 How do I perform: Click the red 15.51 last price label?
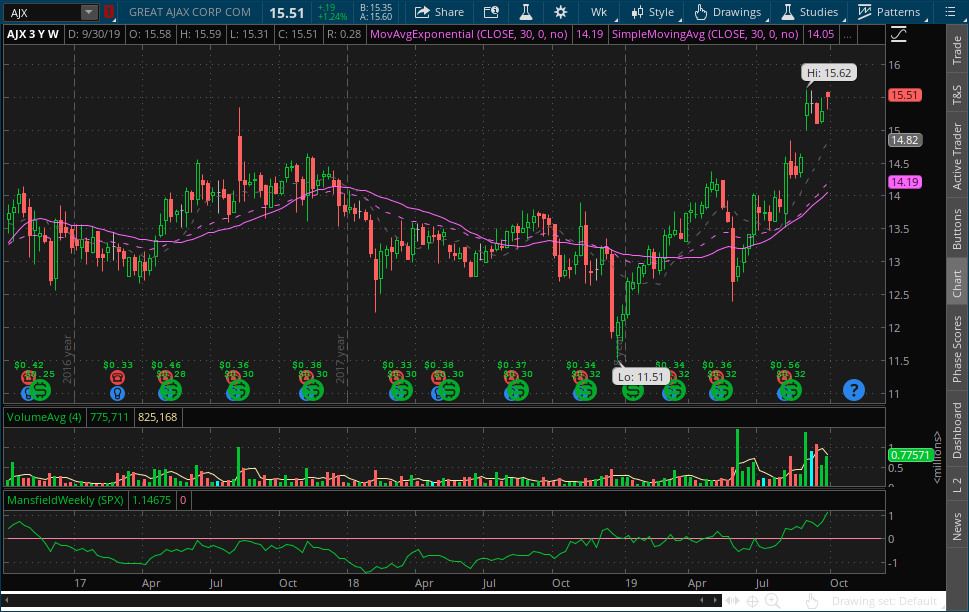point(905,95)
